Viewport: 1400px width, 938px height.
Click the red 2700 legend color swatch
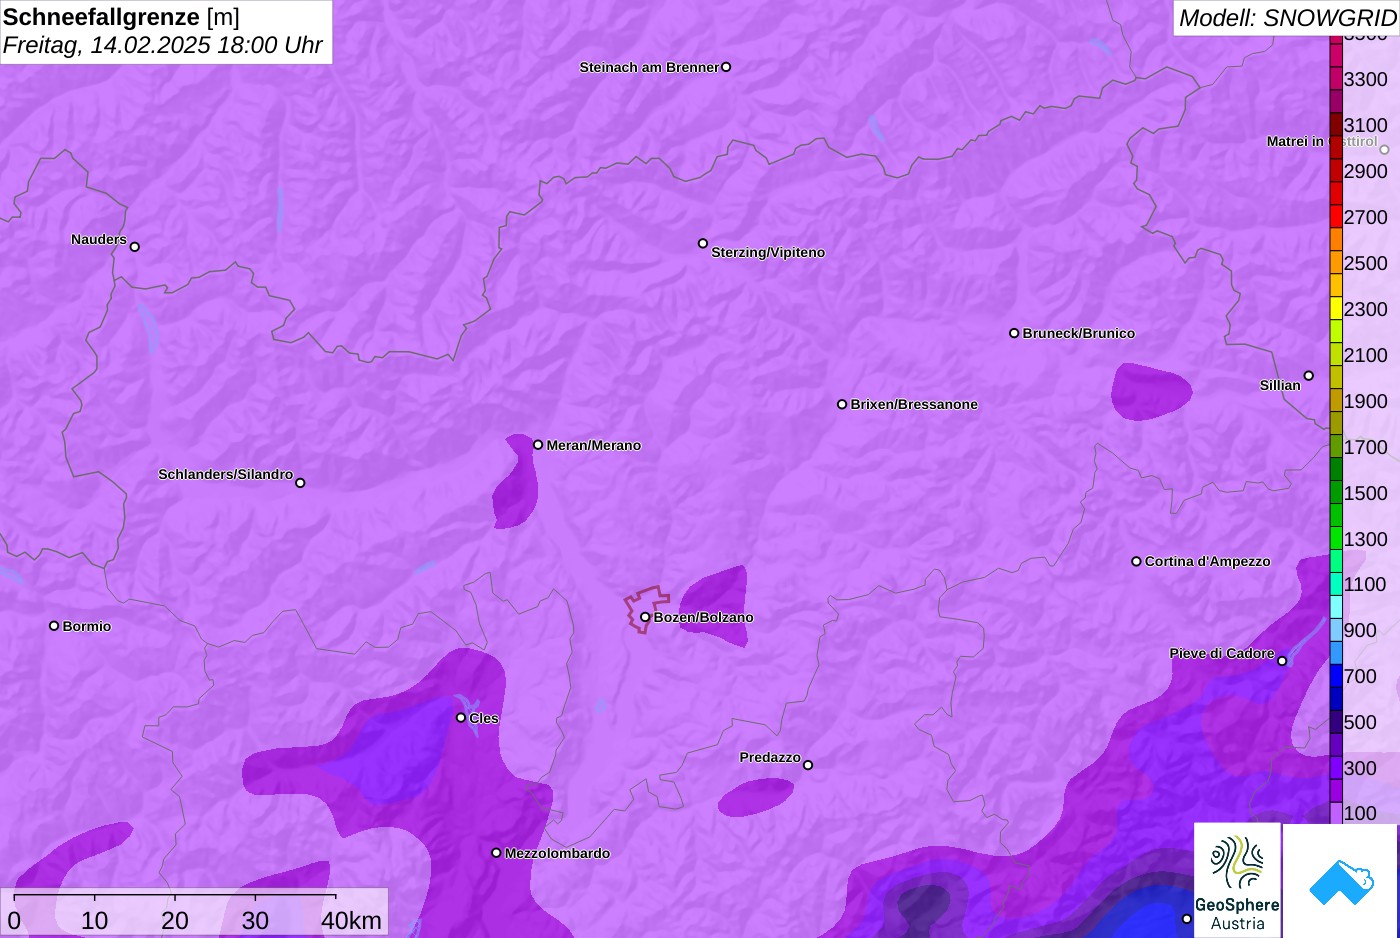point(1336,216)
